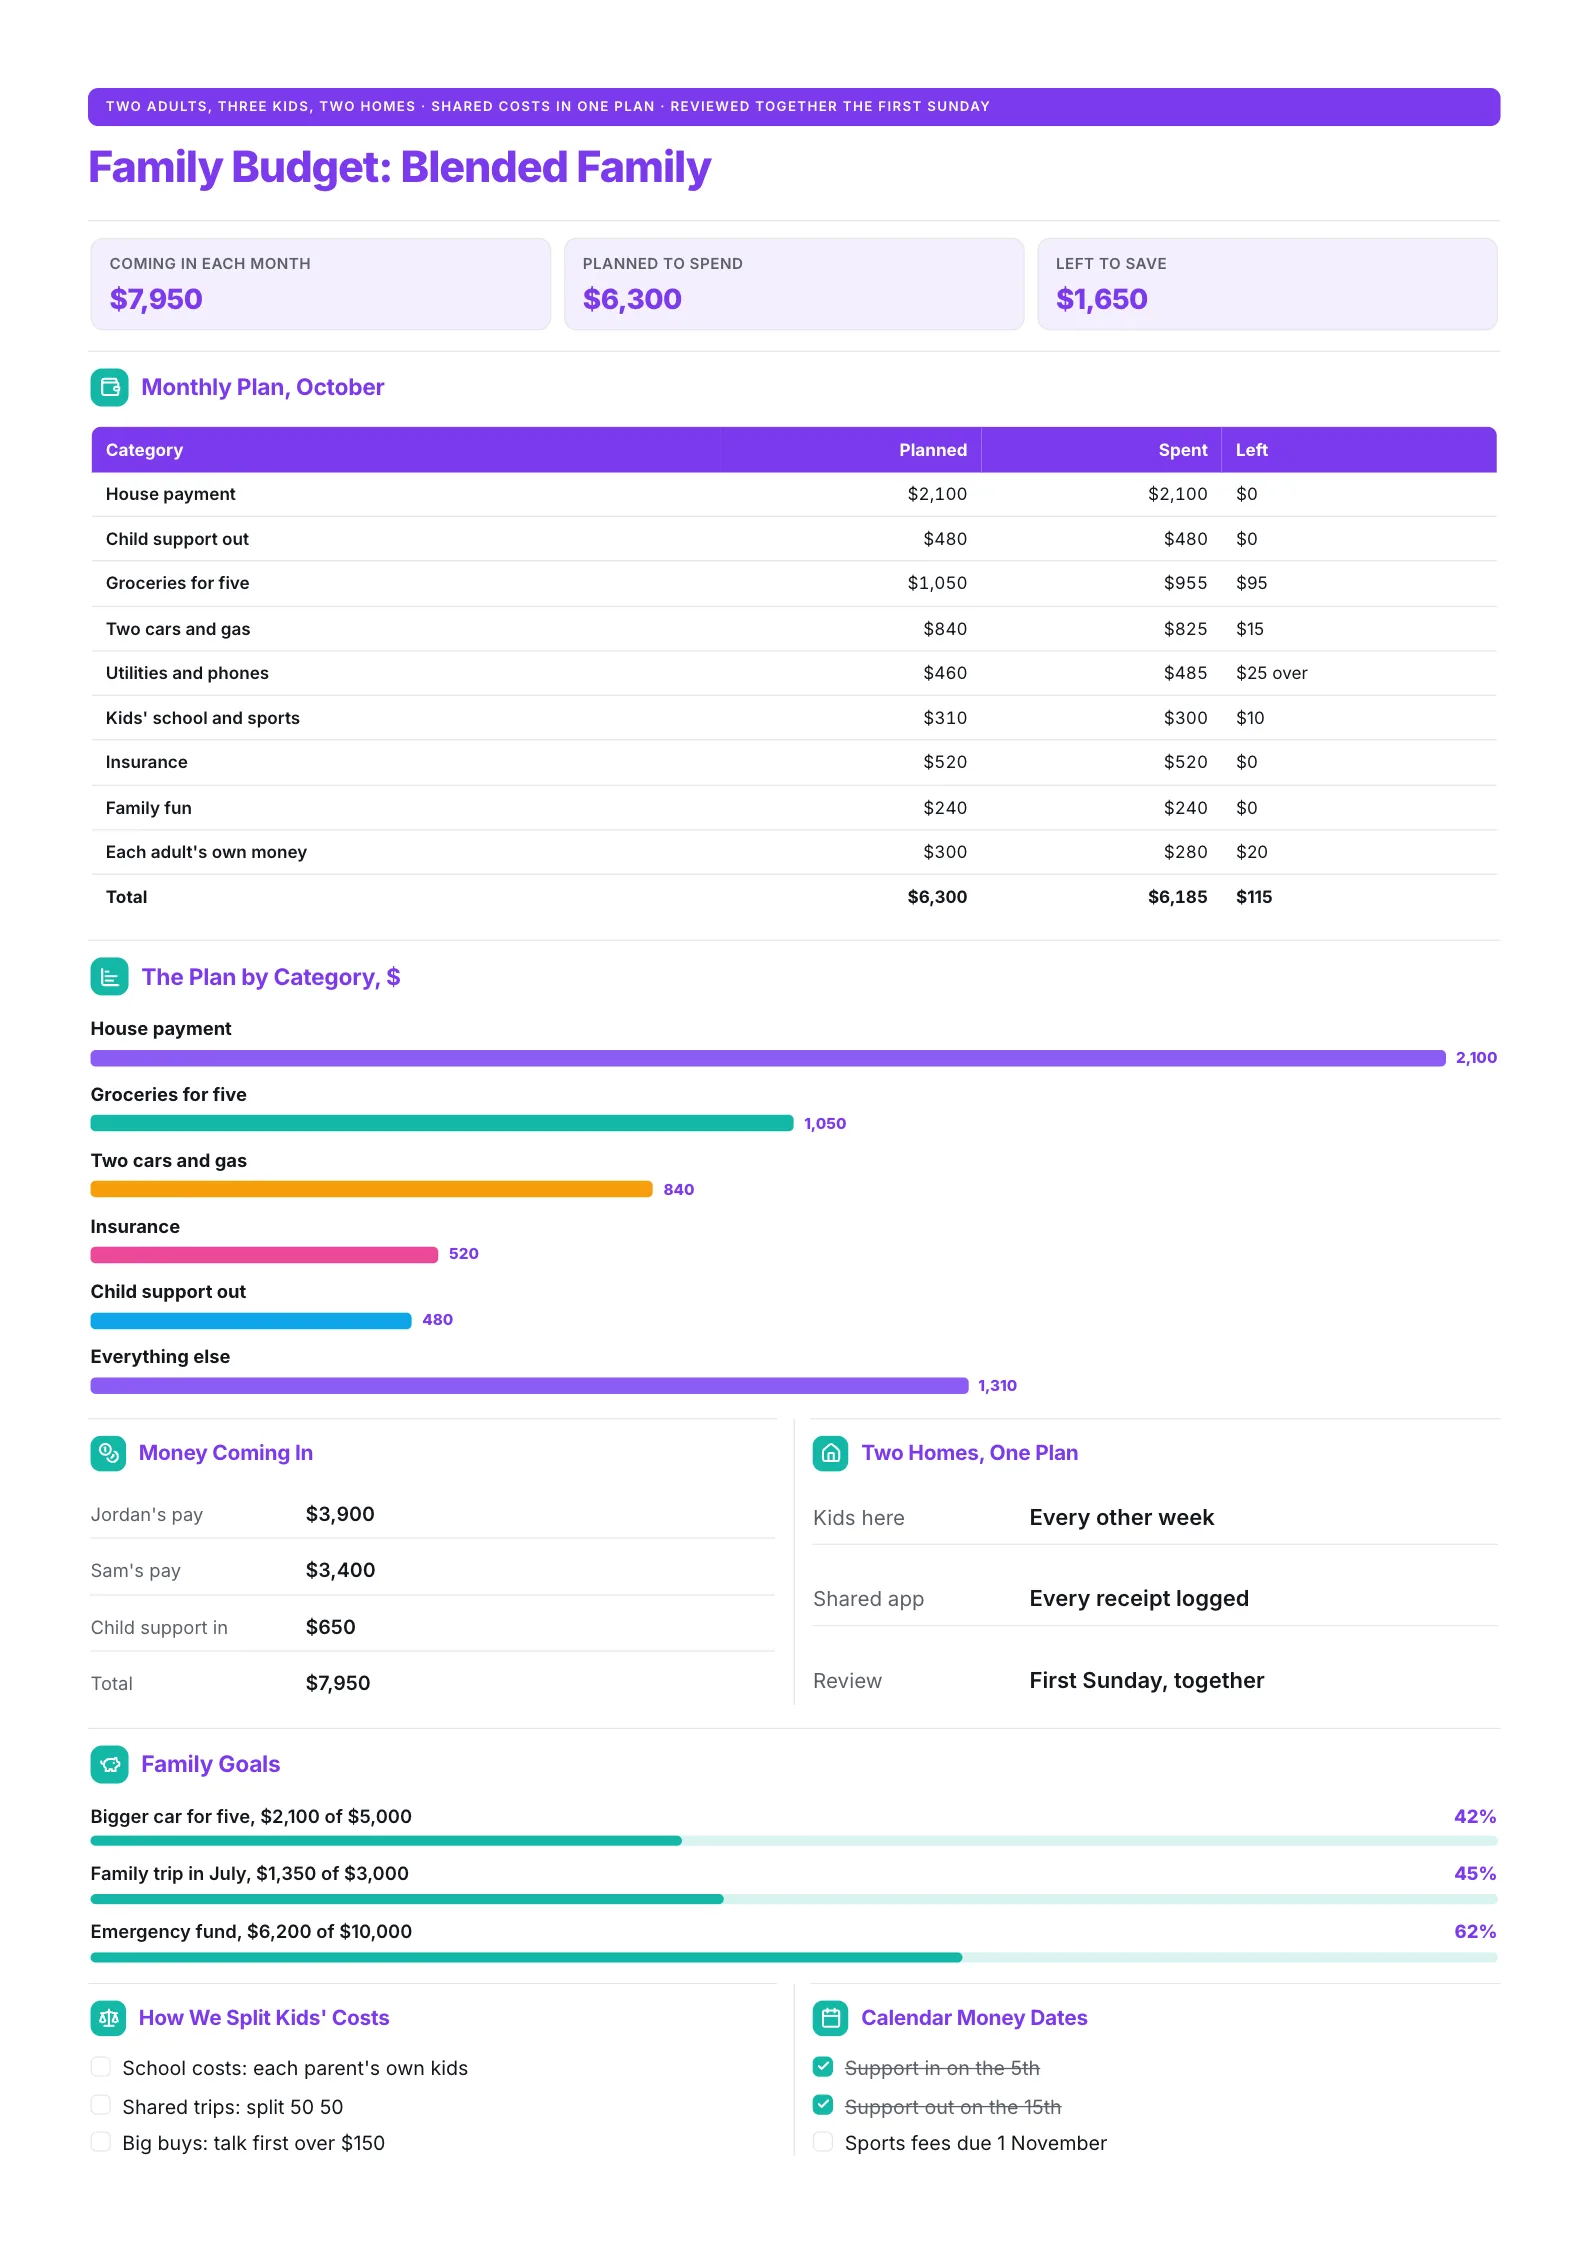Click the wallet icon beside Monthly Plan, October
1588x2246 pixels.
109,388
